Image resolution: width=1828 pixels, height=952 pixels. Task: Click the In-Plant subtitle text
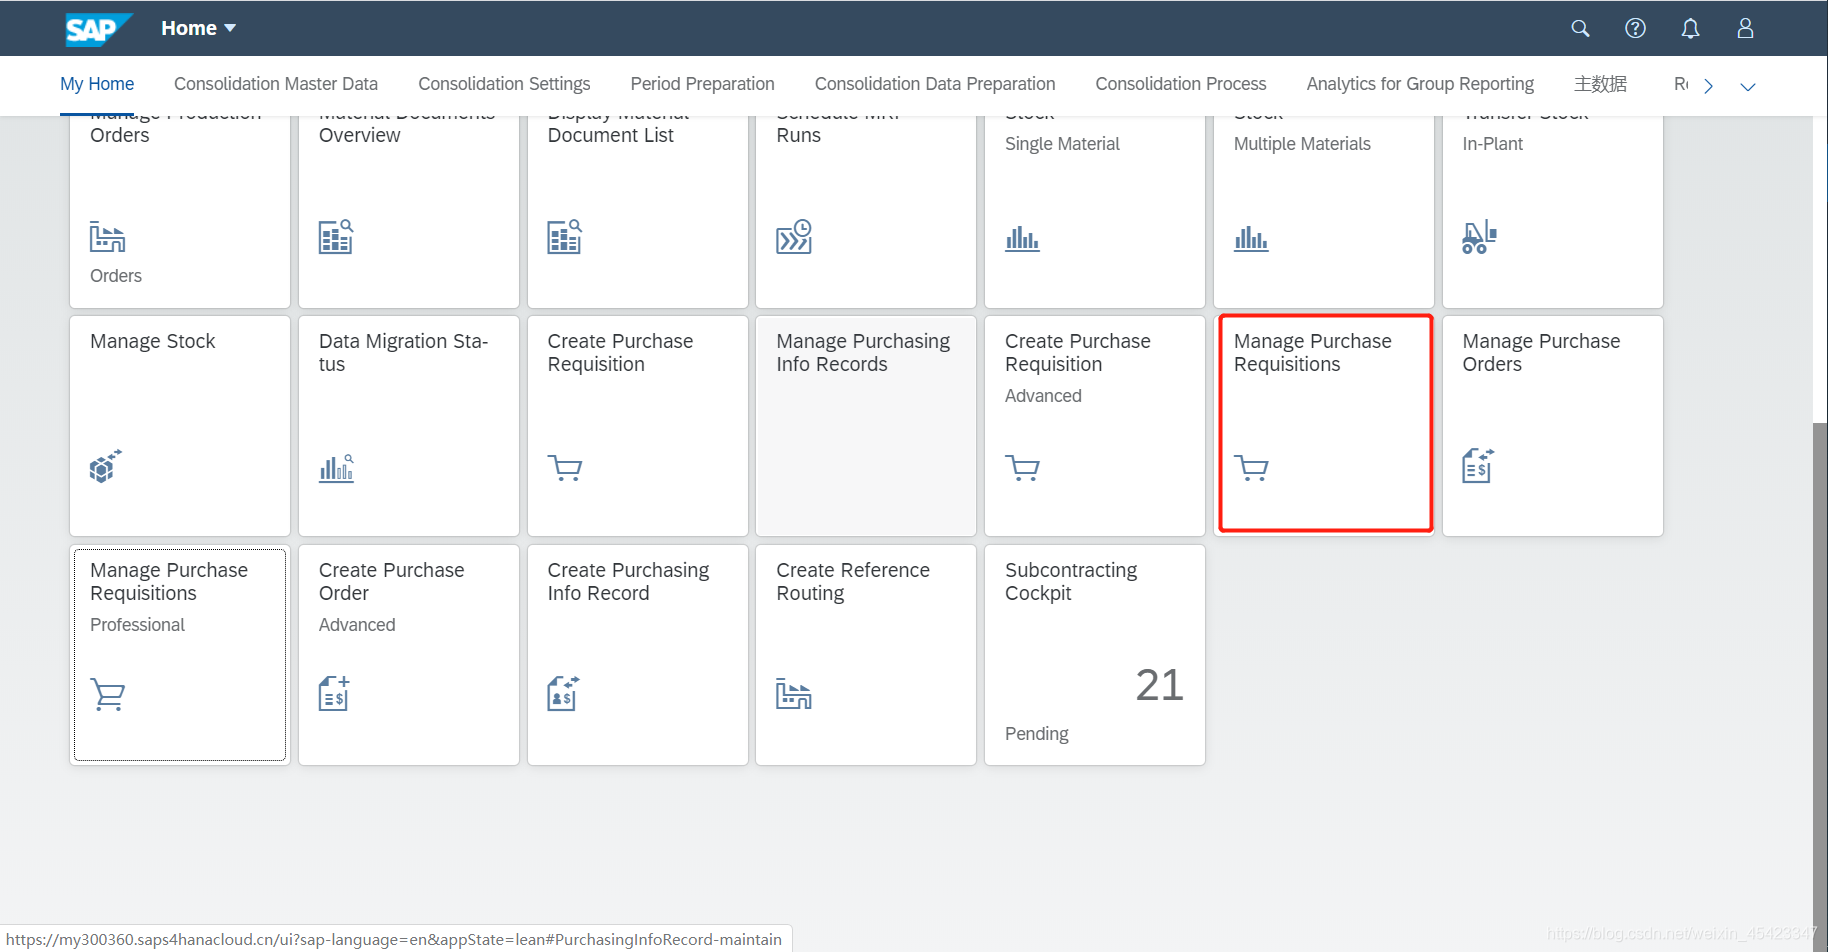point(1492,144)
